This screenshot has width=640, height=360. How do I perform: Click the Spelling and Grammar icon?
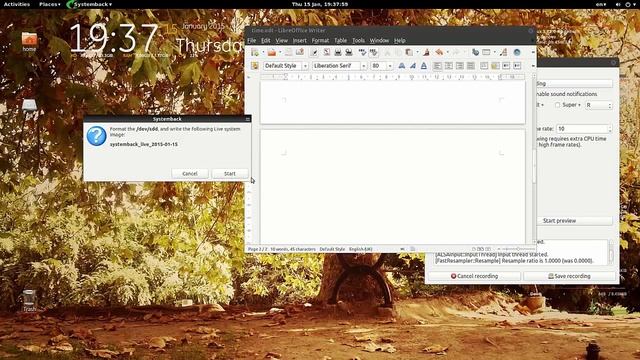362,52
